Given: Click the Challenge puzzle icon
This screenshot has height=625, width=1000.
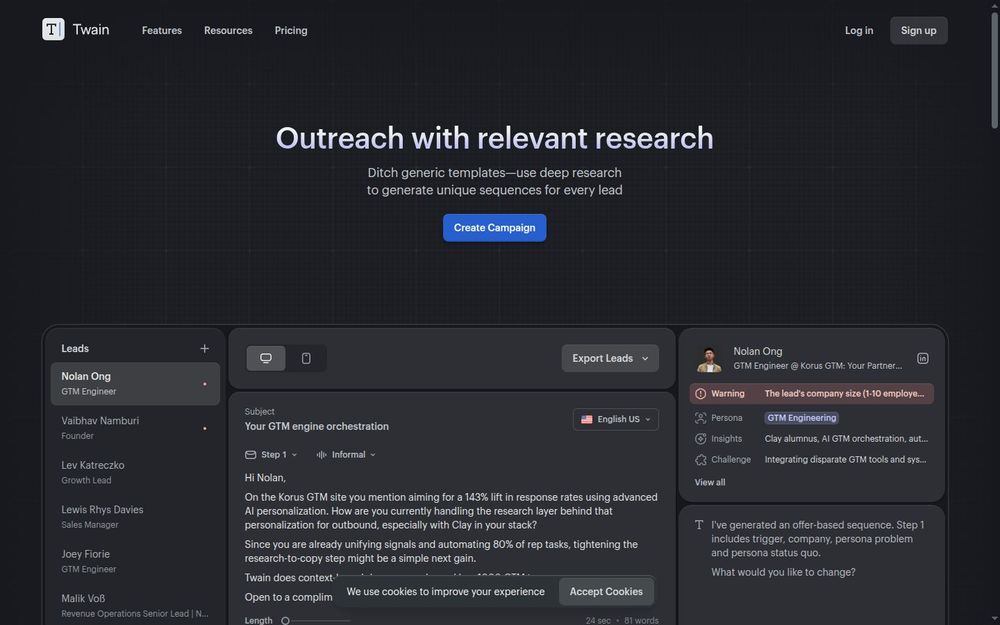Looking at the screenshot, I should [x=700, y=460].
